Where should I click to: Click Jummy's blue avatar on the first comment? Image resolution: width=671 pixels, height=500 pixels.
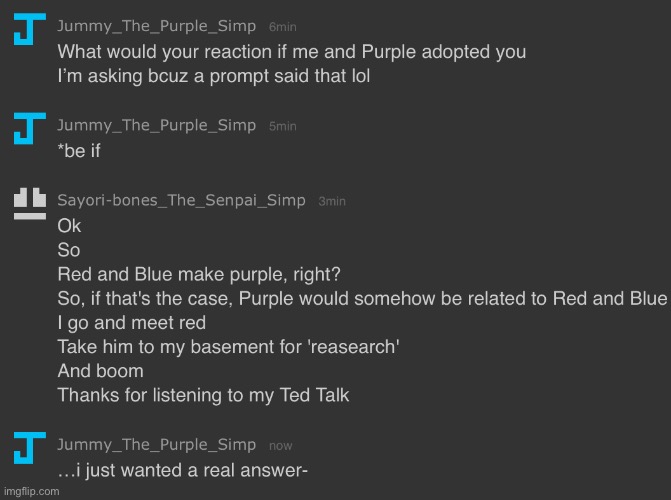pos(30,29)
